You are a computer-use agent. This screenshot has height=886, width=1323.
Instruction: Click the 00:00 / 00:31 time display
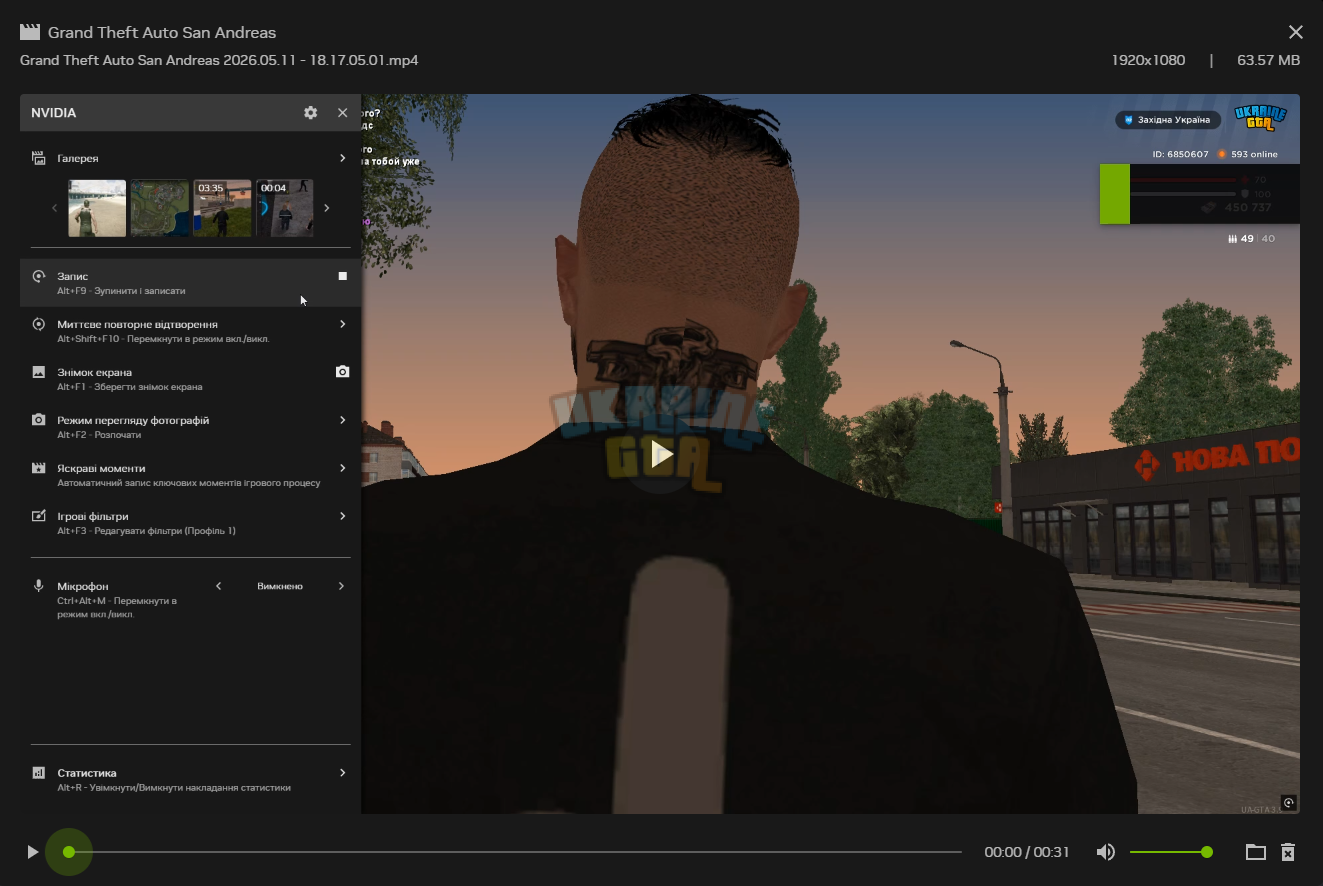point(1027,852)
